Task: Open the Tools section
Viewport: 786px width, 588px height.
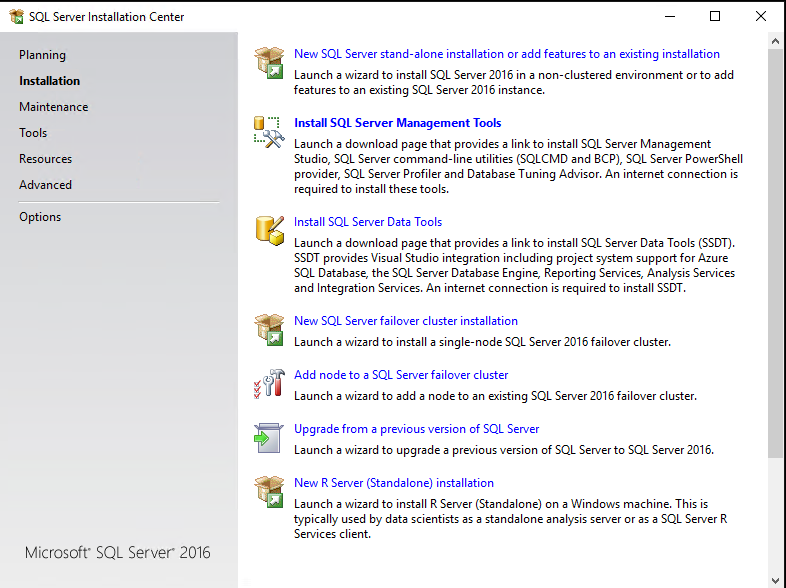Action: click(33, 133)
